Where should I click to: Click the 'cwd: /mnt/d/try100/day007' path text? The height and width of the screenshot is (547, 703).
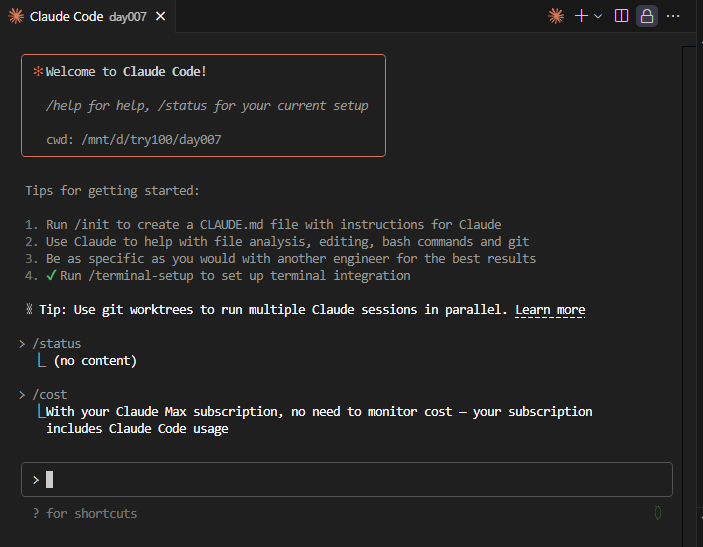(134, 140)
